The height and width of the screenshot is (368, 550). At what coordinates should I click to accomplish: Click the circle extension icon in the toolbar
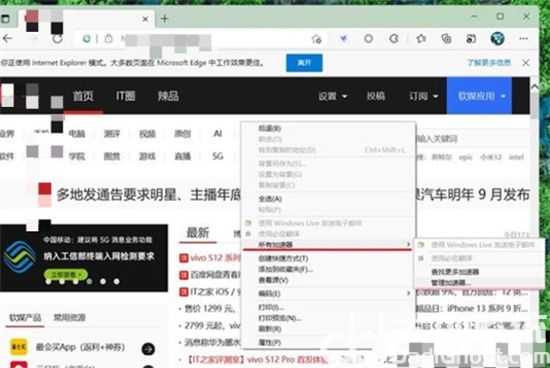point(368,39)
